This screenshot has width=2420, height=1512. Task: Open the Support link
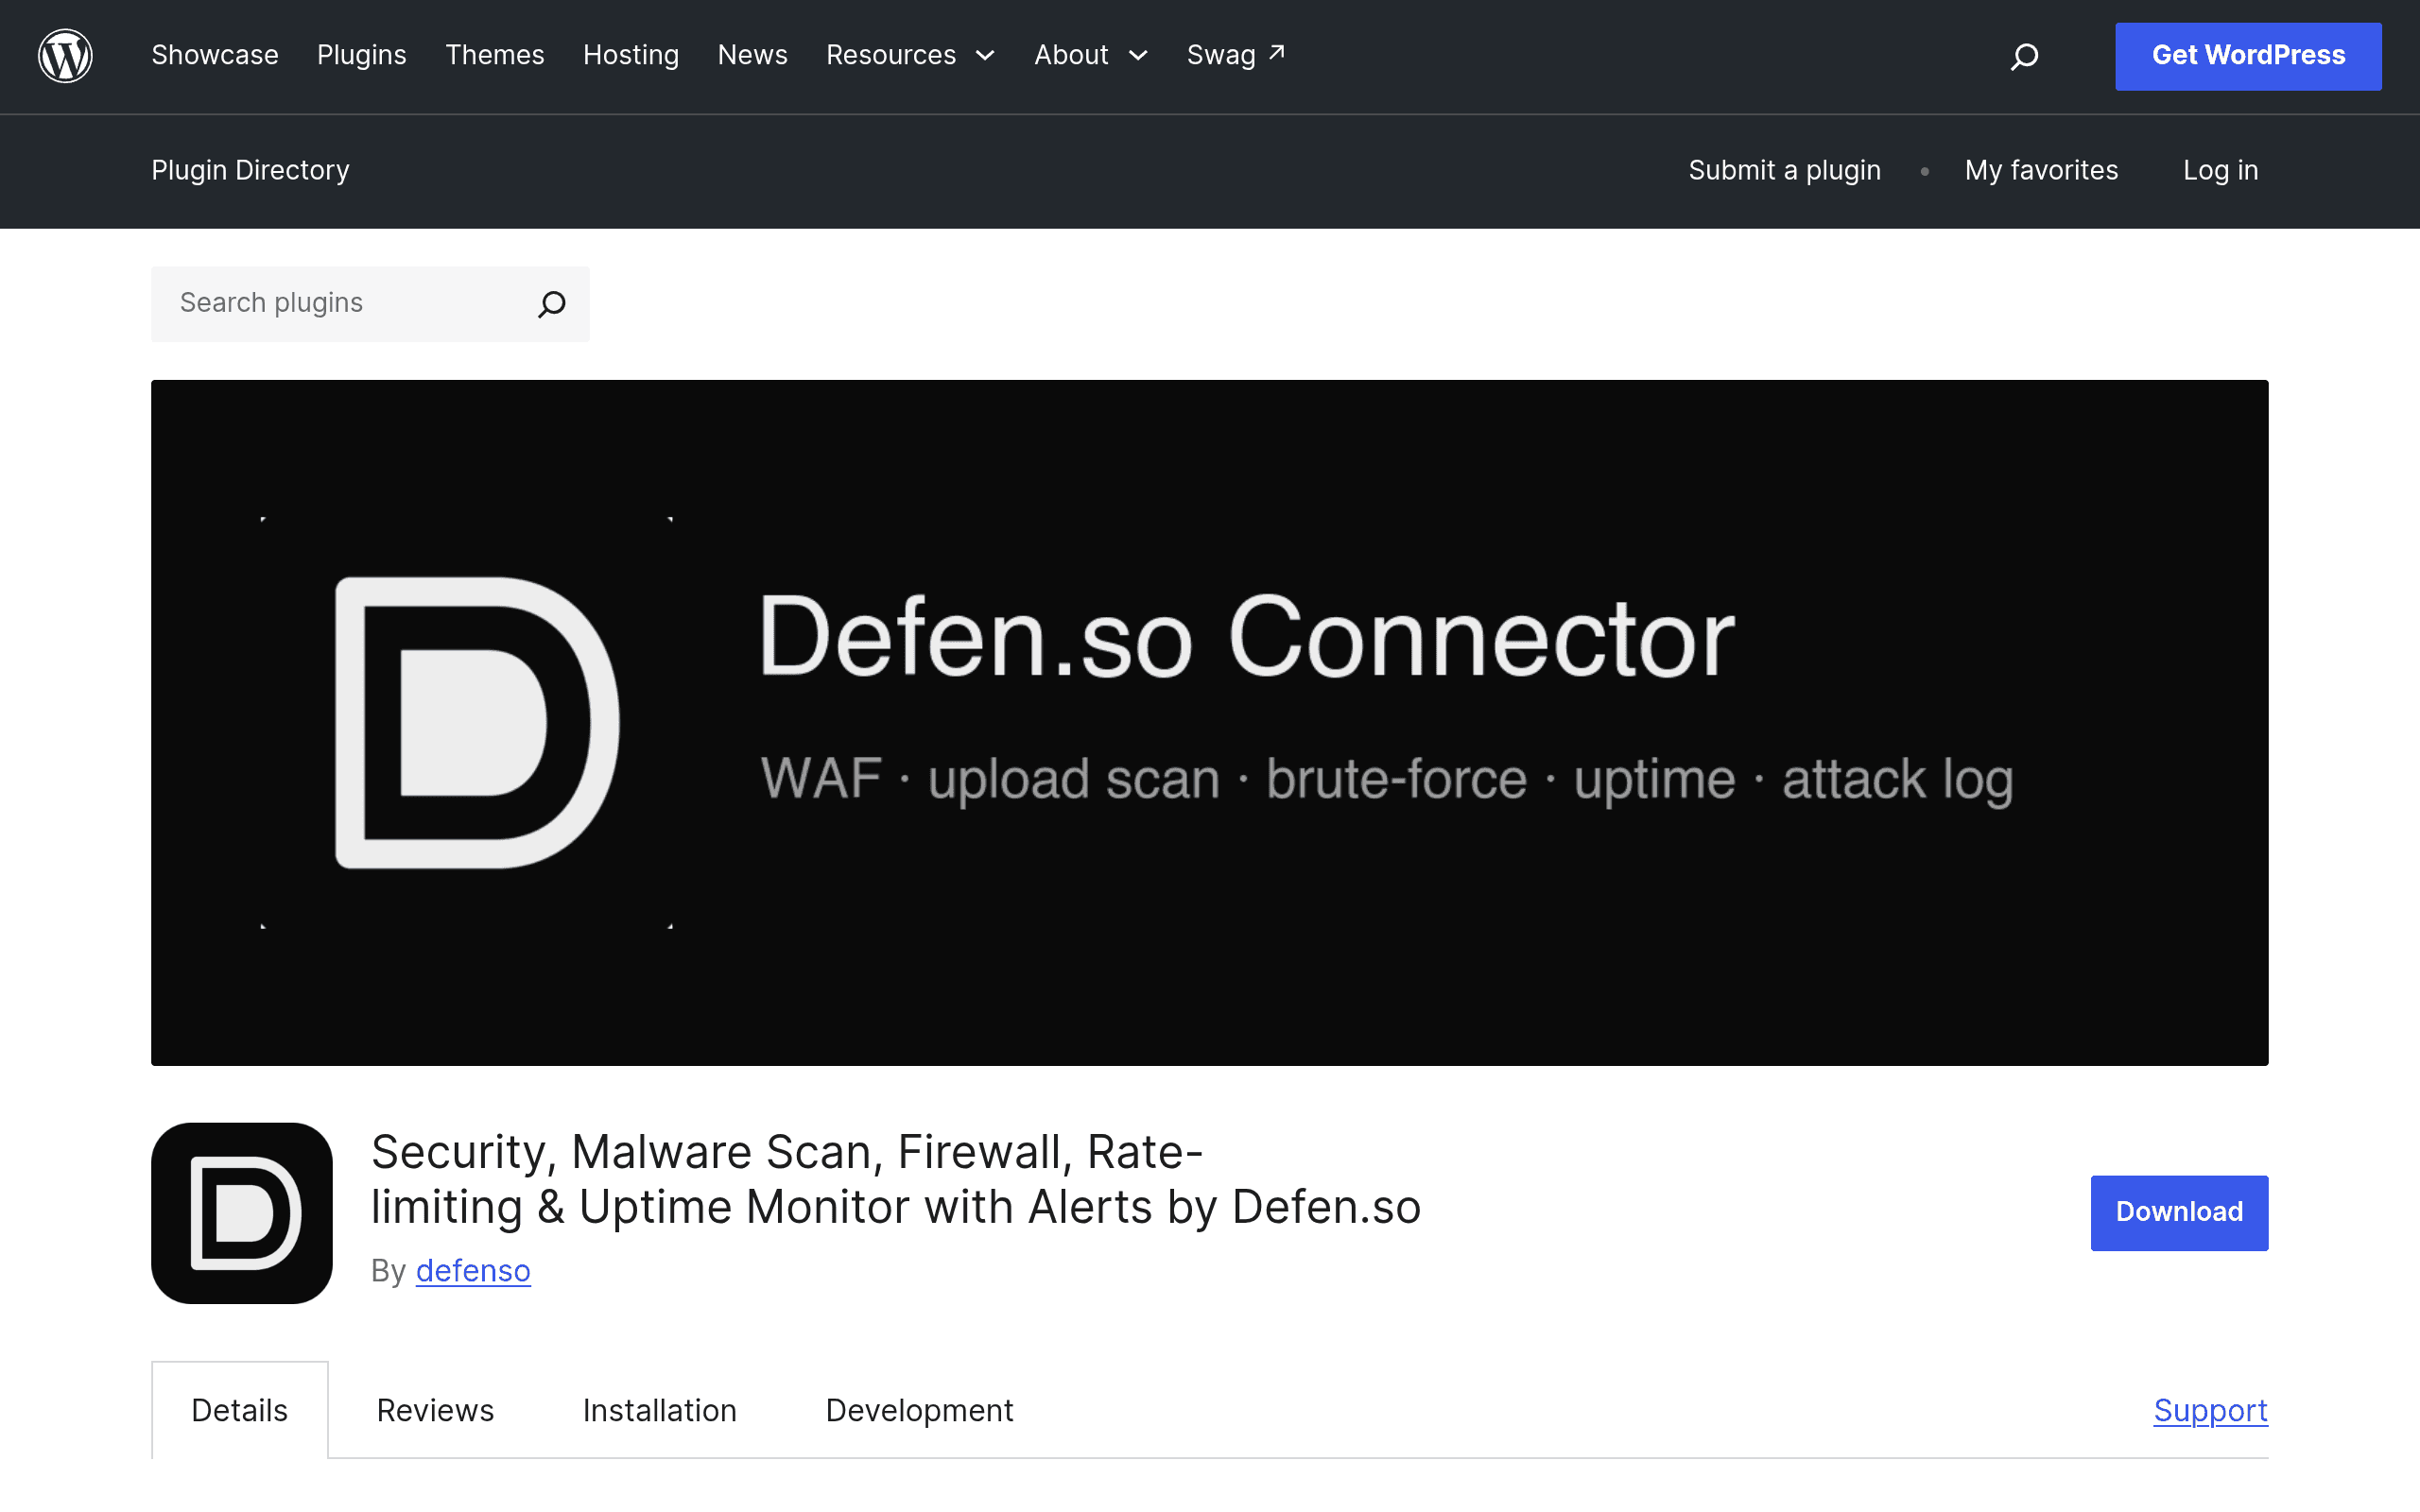pyautogui.click(x=2210, y=1410)
